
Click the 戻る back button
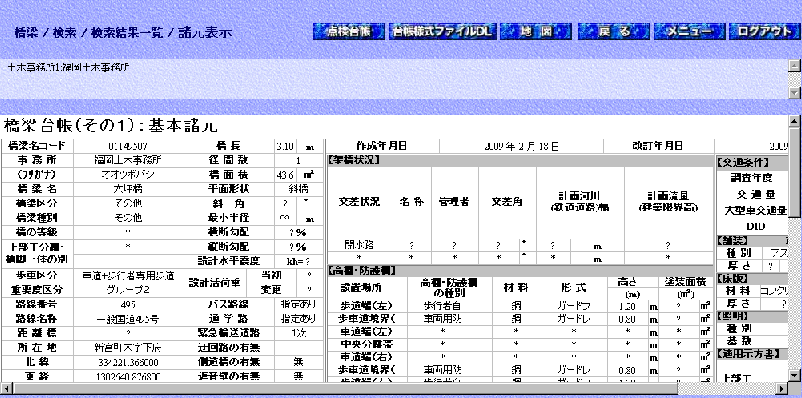click(x=614, y=32)
